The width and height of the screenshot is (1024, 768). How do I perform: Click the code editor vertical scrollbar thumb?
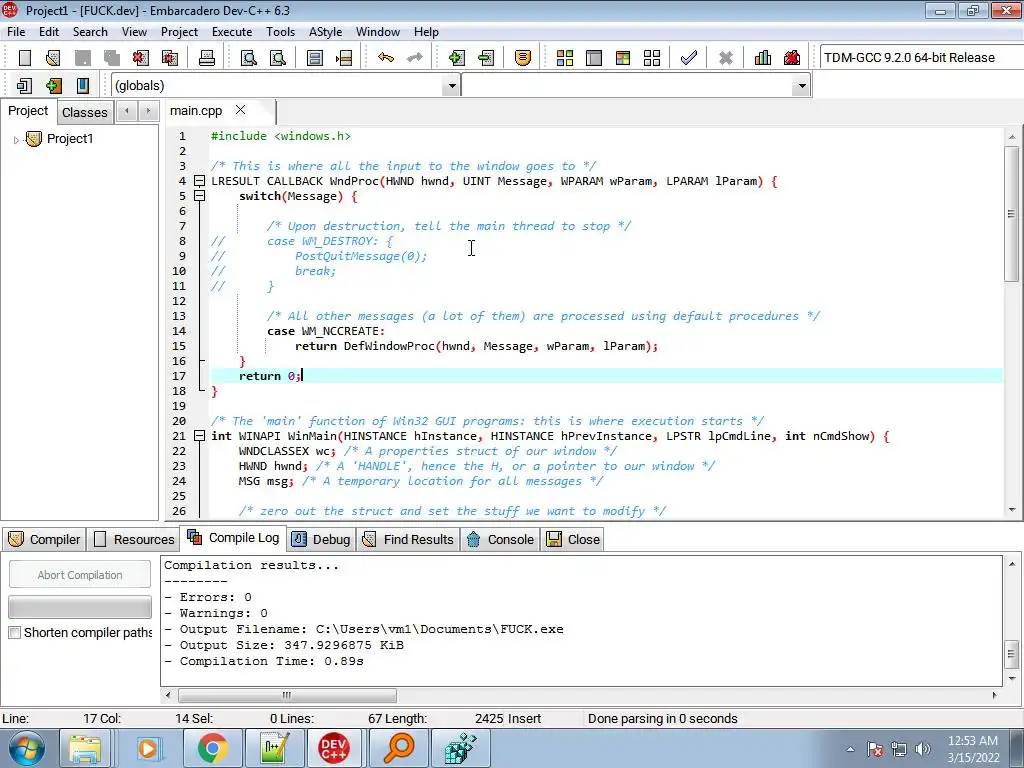(x=1011, y=214)
